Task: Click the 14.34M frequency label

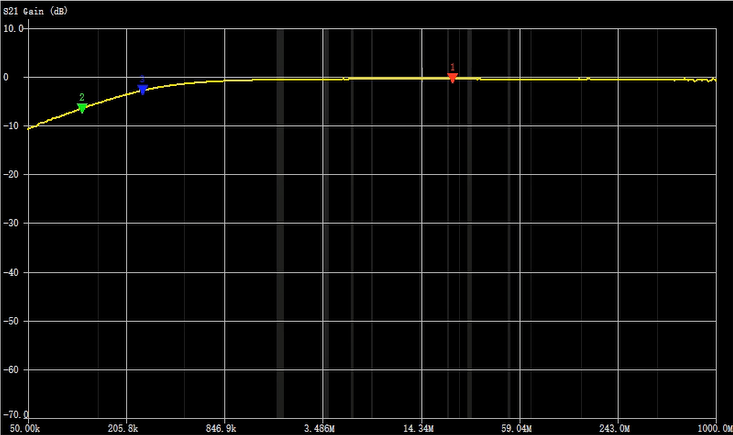Action: 418,428
